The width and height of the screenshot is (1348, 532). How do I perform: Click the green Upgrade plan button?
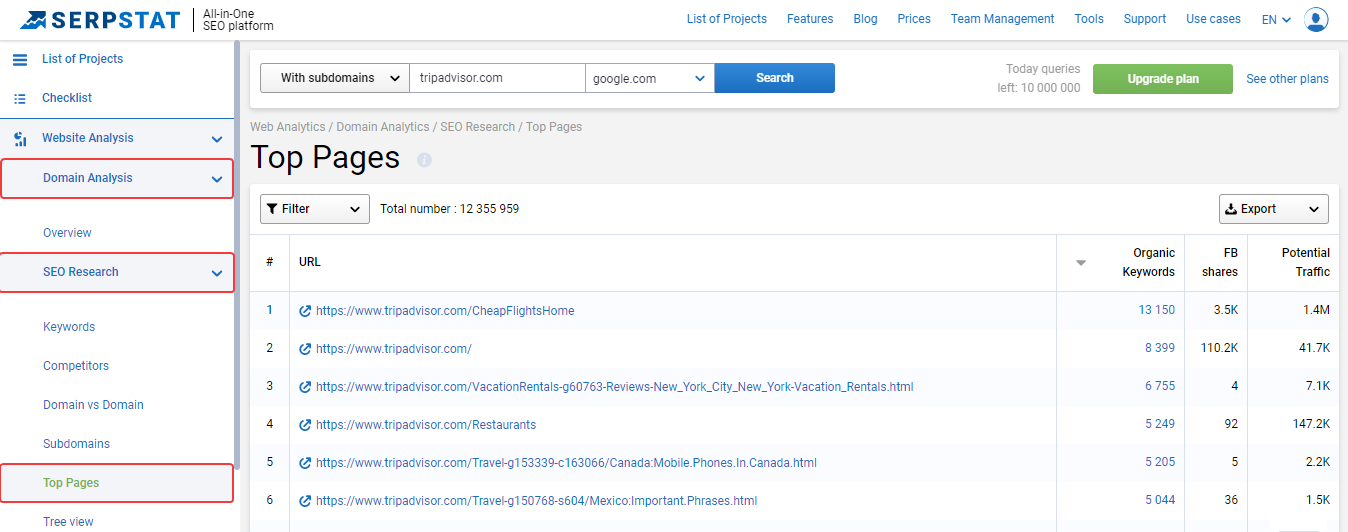pyautogui.click(x=1163, y=79)
